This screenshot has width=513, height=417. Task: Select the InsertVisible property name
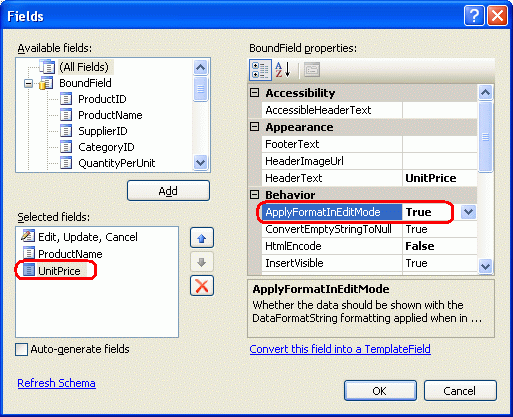click(x=332, y=263)
